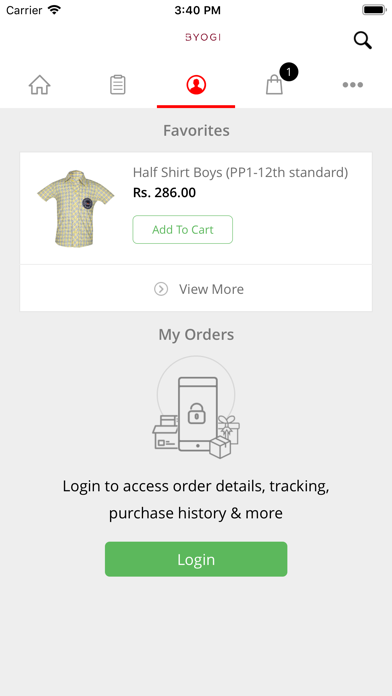Viewport: 392px width, 696px height.
Task: Open search with the magnifier icon
Action: pos(363,40)
